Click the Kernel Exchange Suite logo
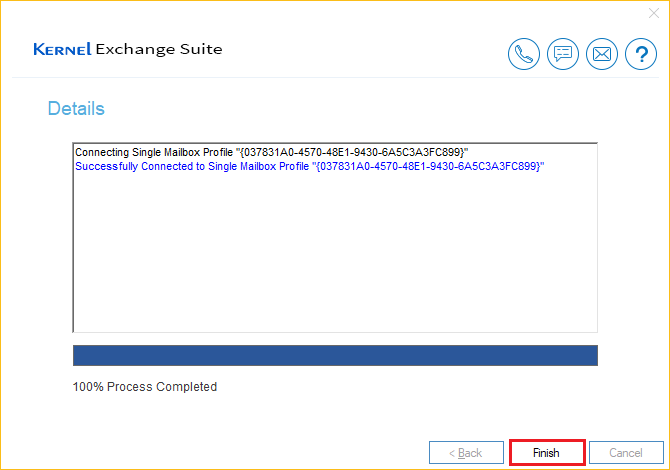Screen dimensions: 670x470 coord(128,49)
